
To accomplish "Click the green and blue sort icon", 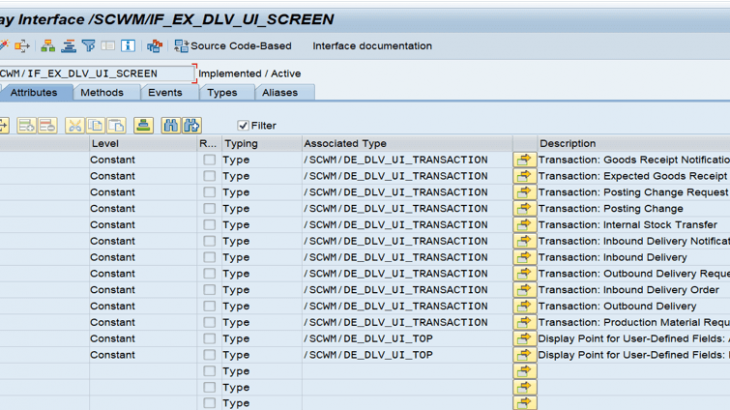I will click(143, 126).
